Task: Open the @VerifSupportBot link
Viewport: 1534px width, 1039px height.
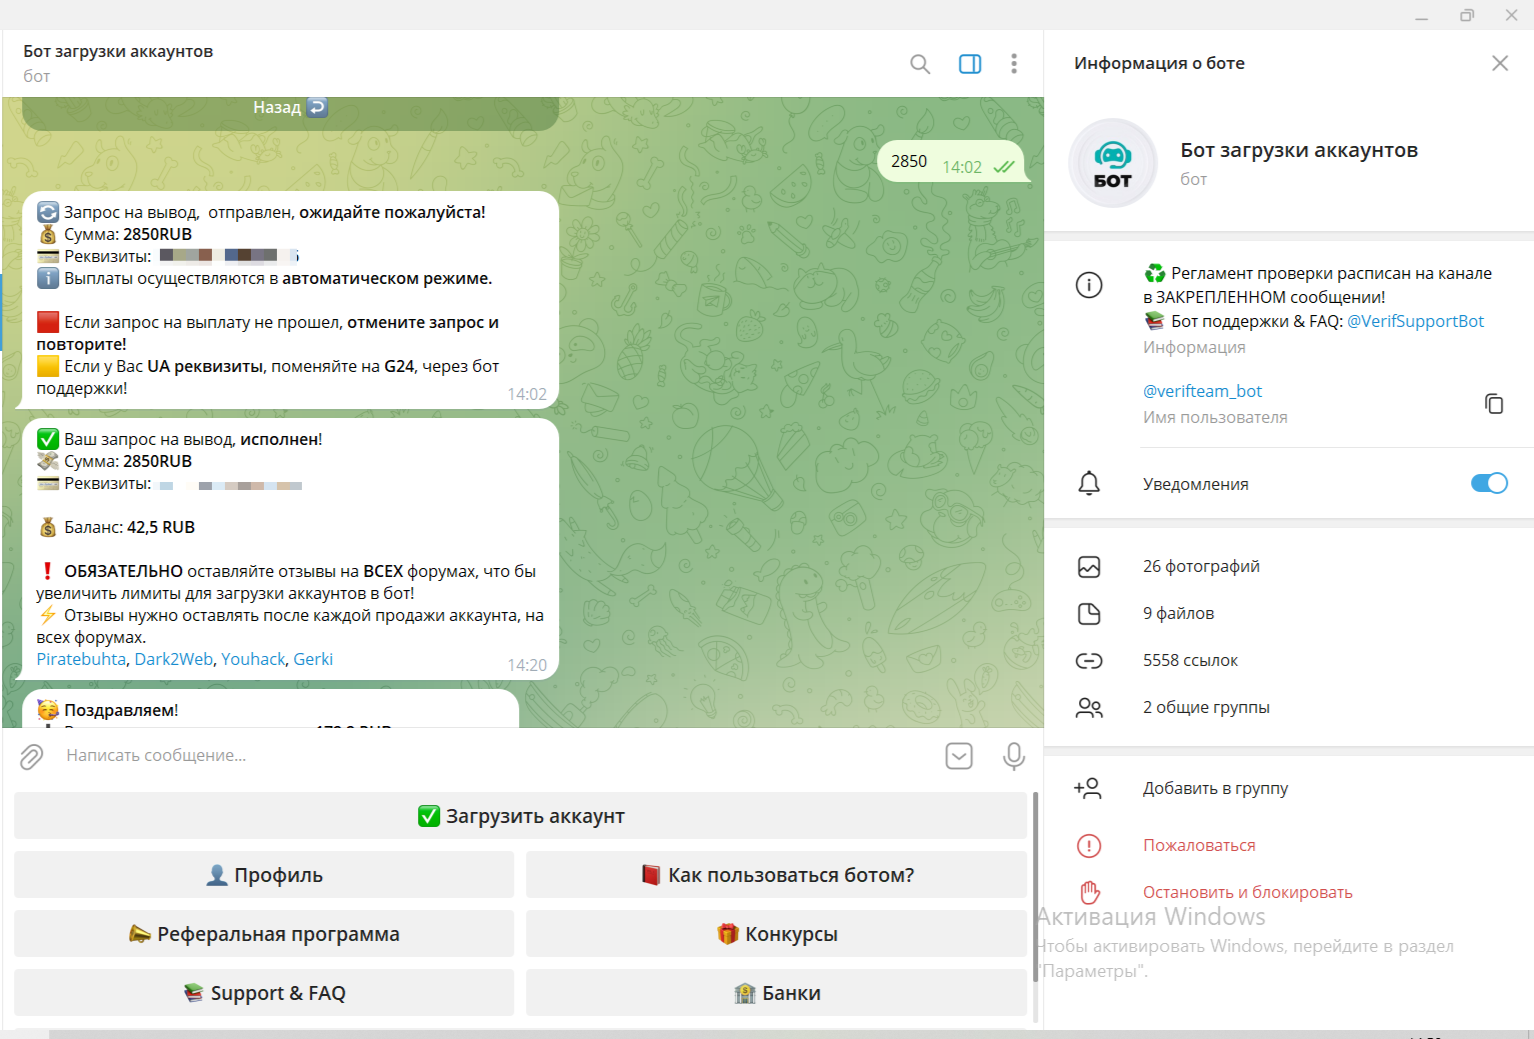Action: [1415, 321]
